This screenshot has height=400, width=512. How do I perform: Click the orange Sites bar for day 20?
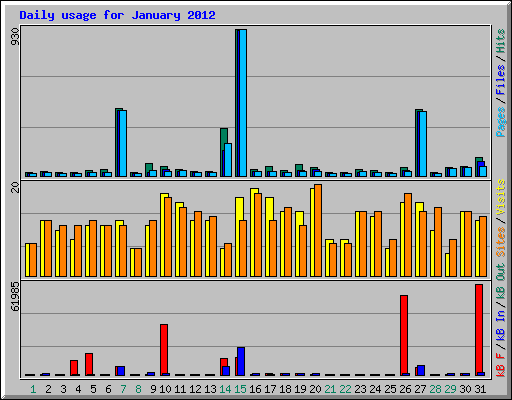click(x=318, y=231)
